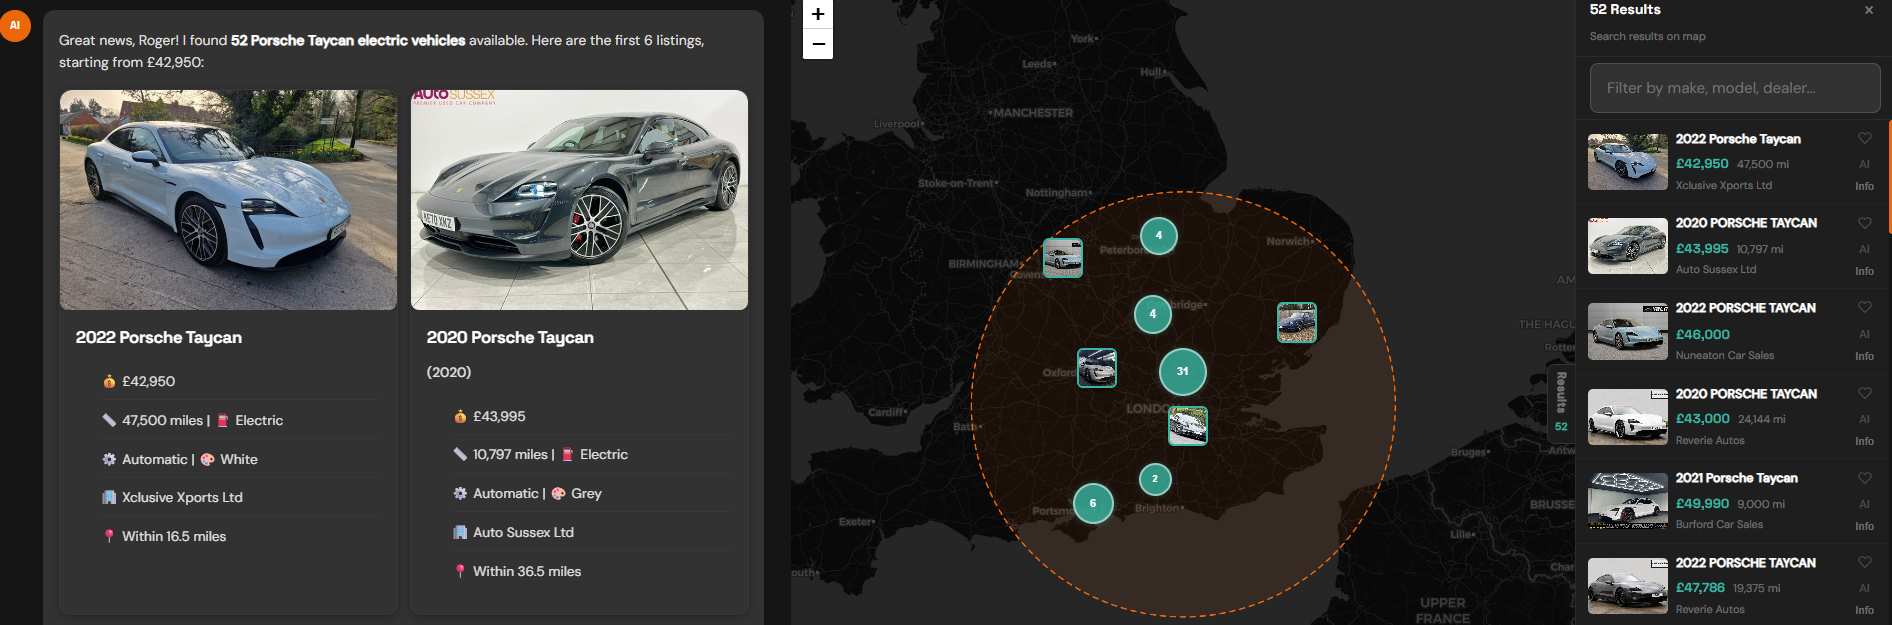This screenshot has height=625, width=1892.
Task: Zoom in on the map
Action: point(818,14)
